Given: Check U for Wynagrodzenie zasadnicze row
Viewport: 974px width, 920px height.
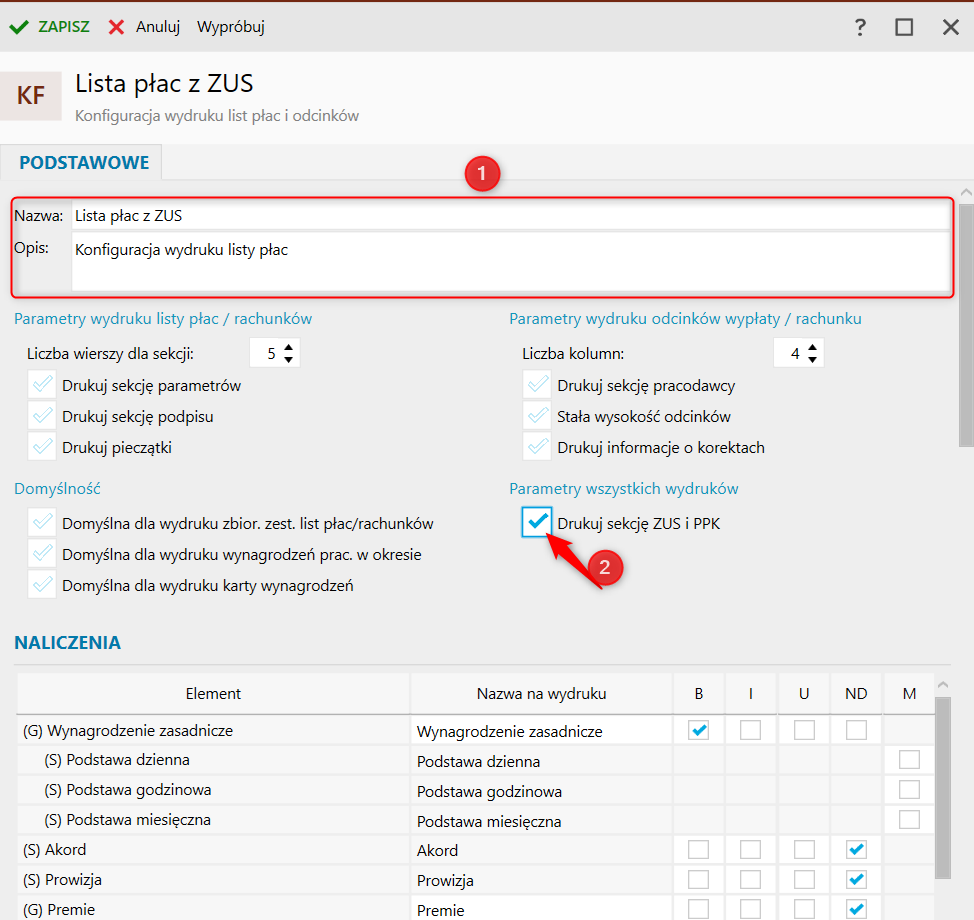Looking at the screenshot, I should pyautogui.click(x=804, y=730).
